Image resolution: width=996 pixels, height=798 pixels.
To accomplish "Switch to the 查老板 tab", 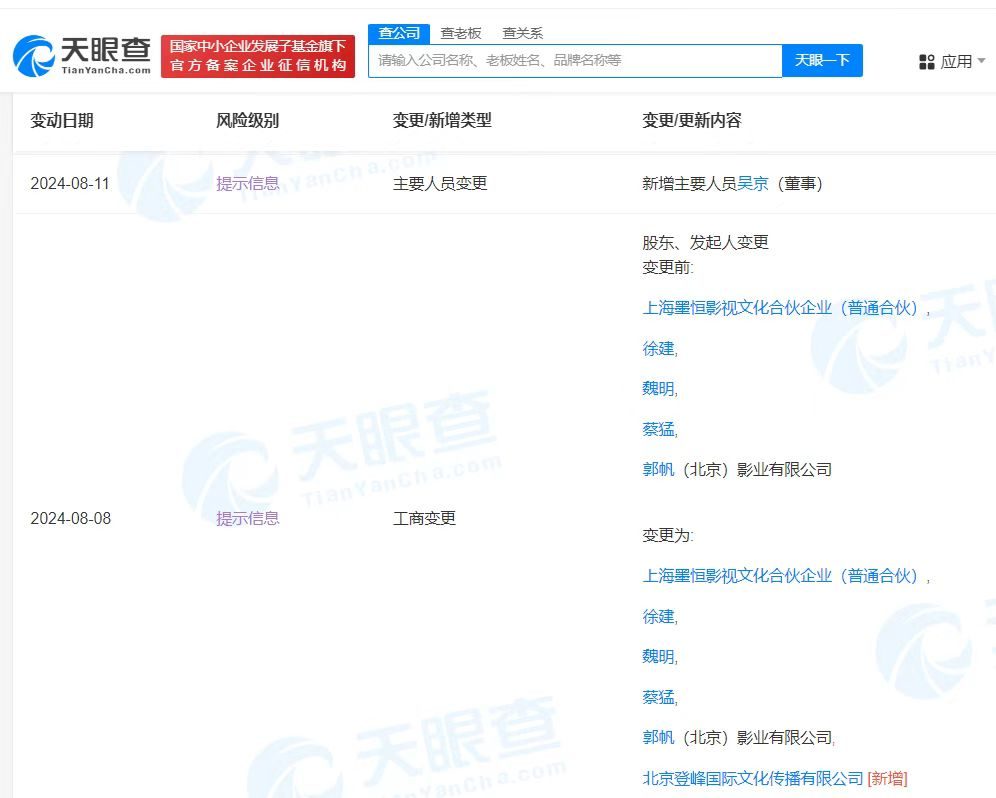I will click(x=461, y=33).
